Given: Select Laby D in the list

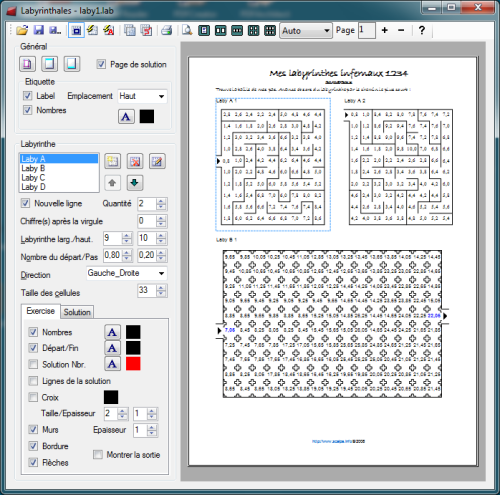Looking at the screenshot, I should click(x=59, y=187).
